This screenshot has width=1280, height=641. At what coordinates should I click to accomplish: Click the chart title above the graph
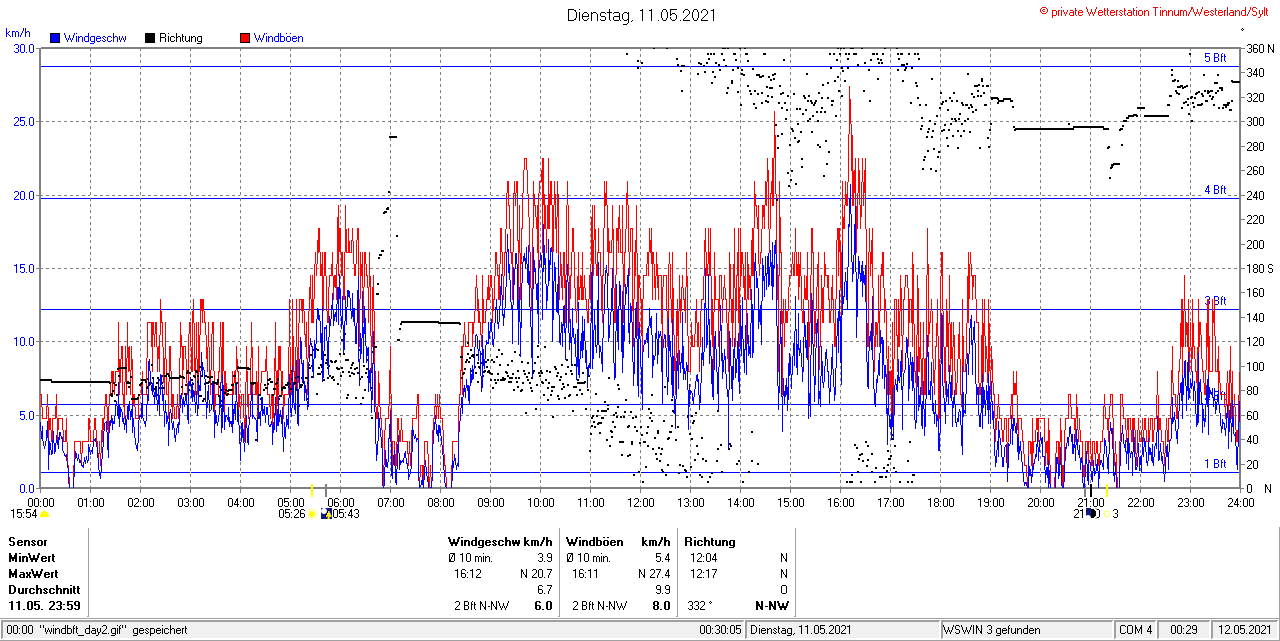click(641, 15)
